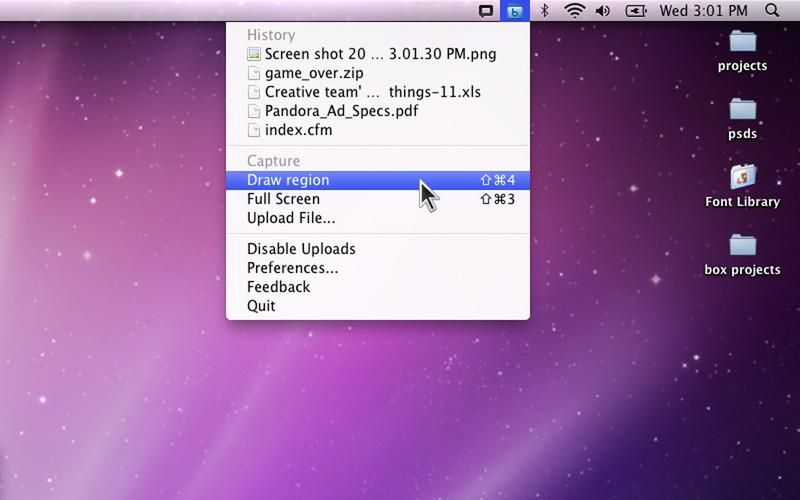Click the chat bubble menu bar icon
The width and height of the screenshot is (800, 500).
tap(486, 11)
